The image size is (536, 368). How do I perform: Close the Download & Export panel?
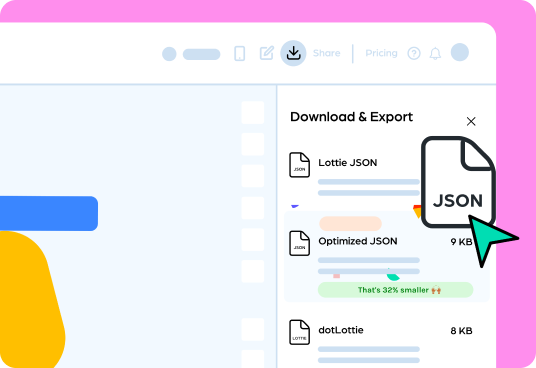[x=471, y=121]
